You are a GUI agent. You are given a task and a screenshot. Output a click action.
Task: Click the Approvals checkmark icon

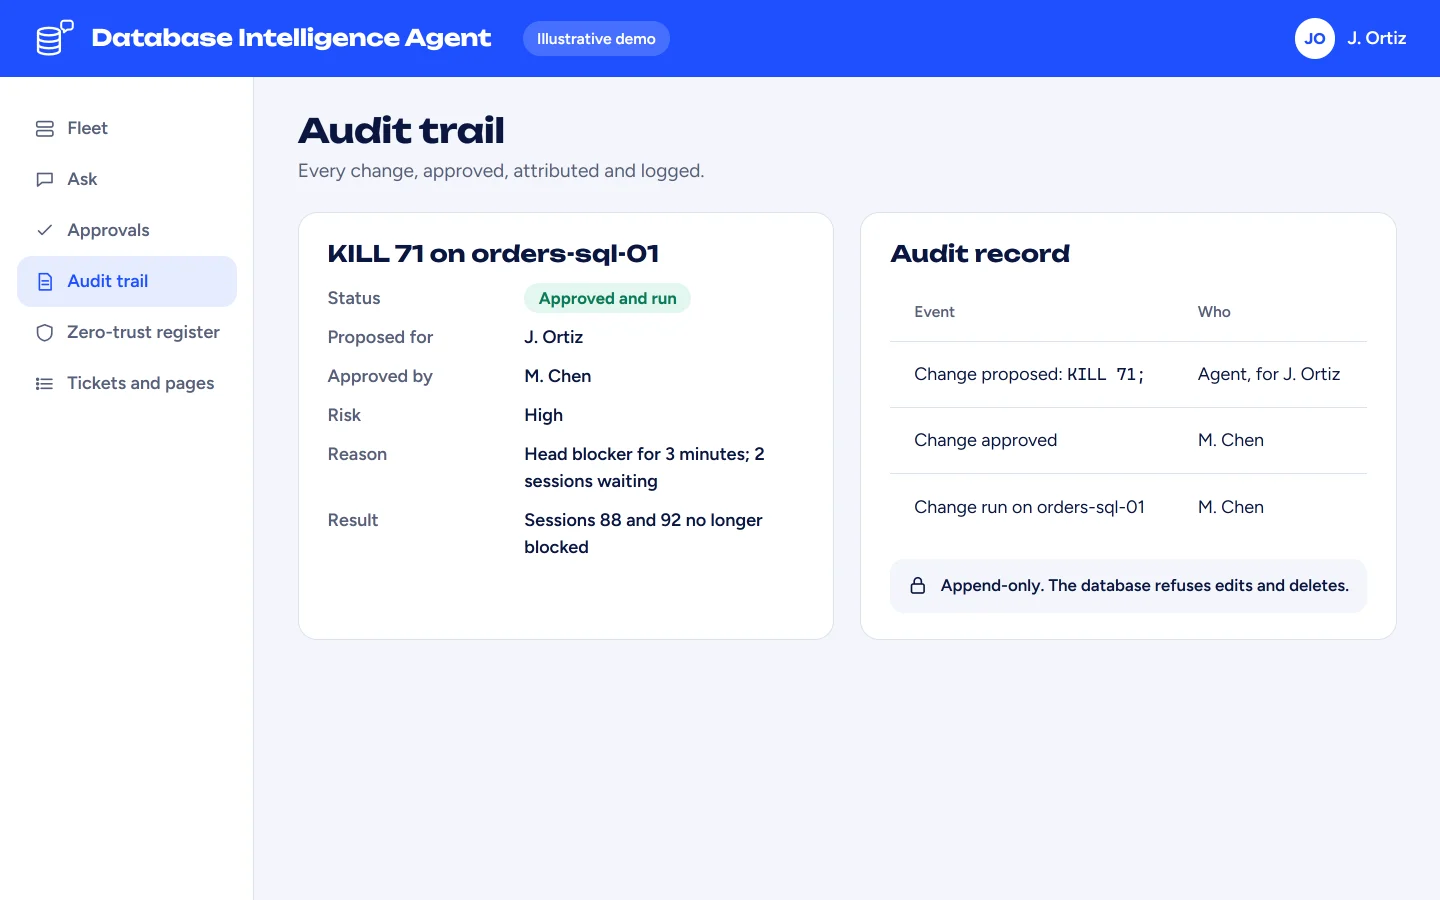tap(45, 230)
